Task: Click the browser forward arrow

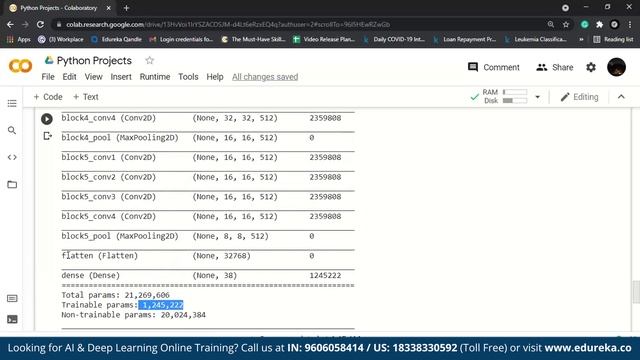Action: click(25, 24)
